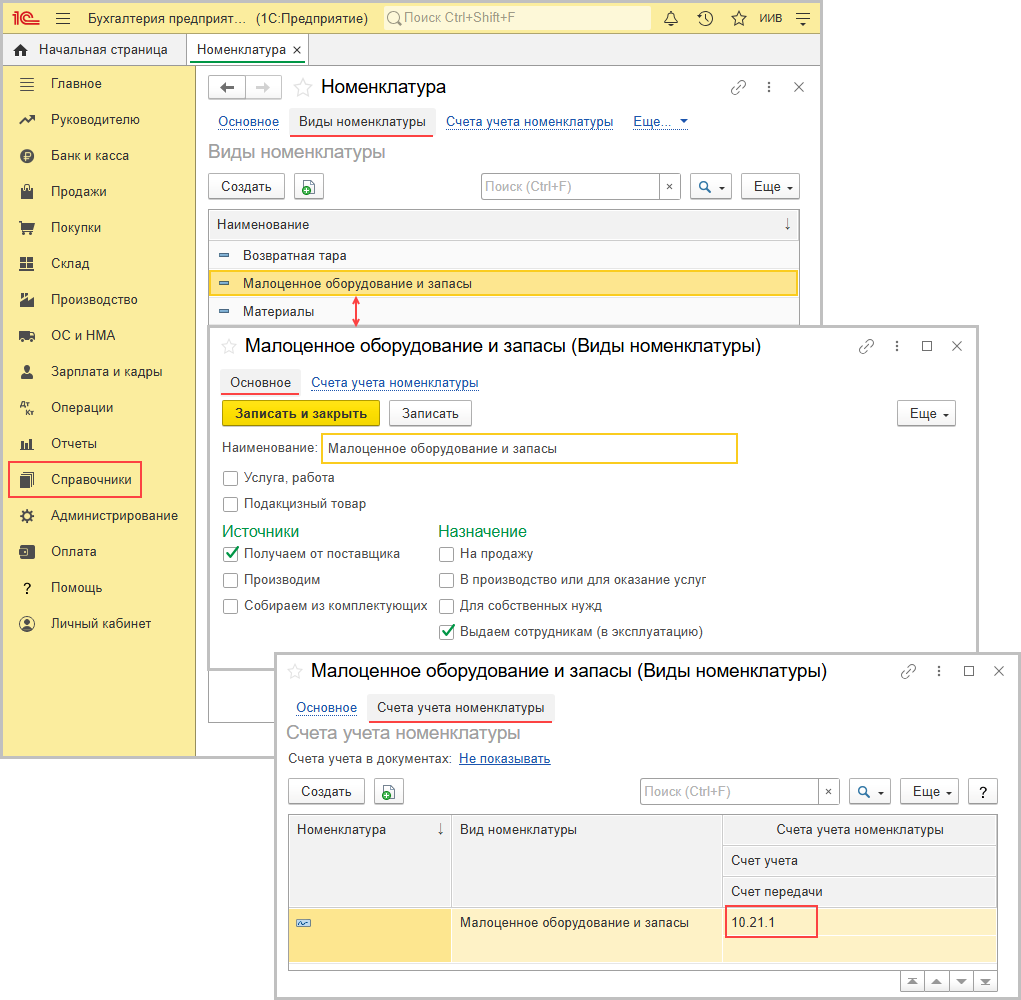This screenshot has width=1021, height=1000.
Task: Open three-dot menu of Номенклатура form
Action: tap(769, 87)
